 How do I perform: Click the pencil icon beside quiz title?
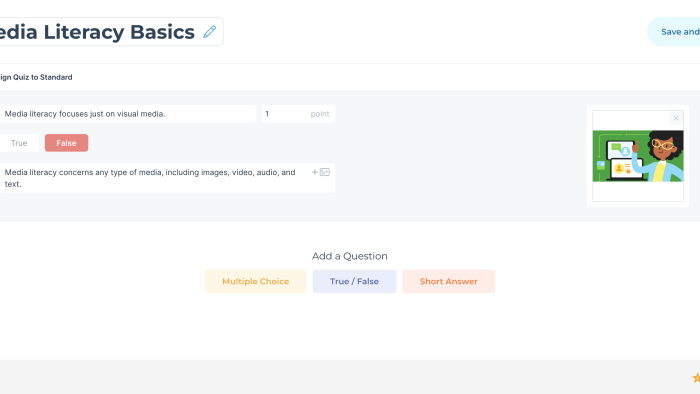209,32
